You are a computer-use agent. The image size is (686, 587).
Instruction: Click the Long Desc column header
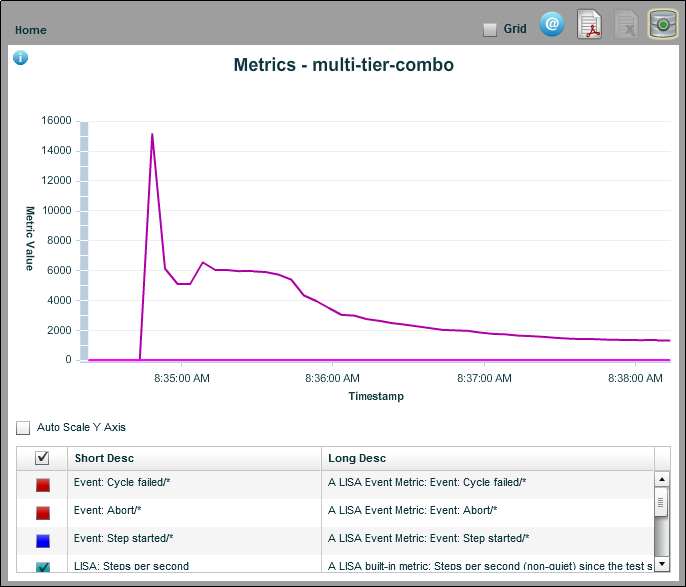(x=488, y=458)
